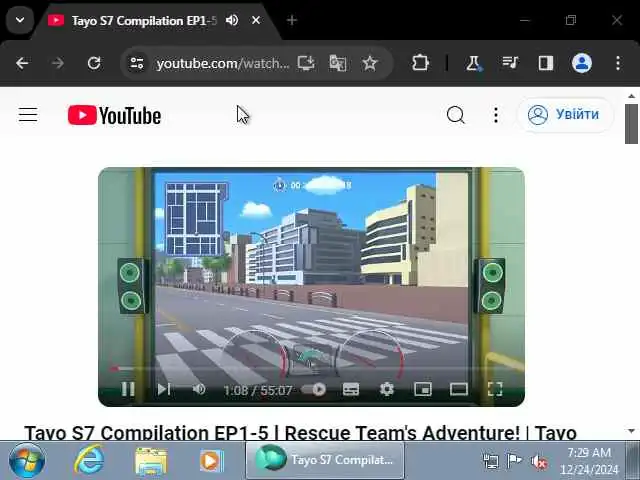Enter fullscreen video mode
This screenshot has height=480, width=640.
coord(495,389)
